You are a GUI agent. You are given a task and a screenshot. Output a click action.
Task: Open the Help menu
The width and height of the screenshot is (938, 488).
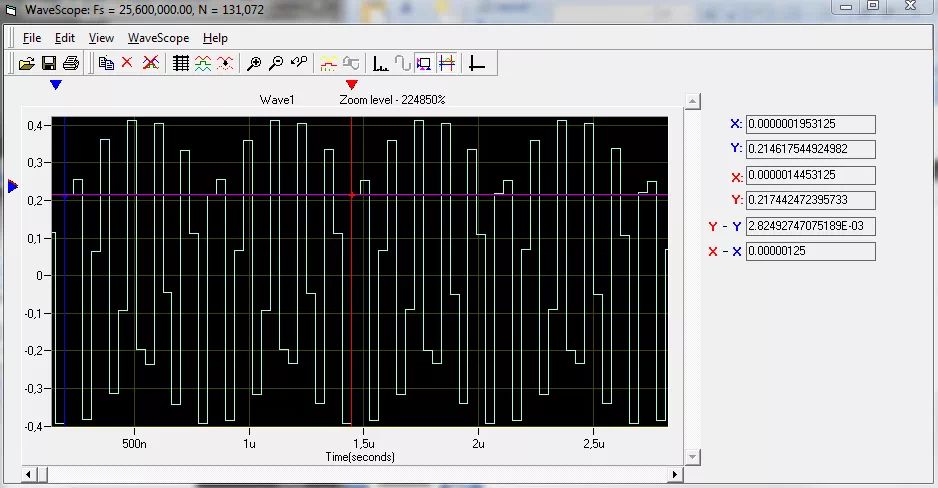click(x=215, y=38)
